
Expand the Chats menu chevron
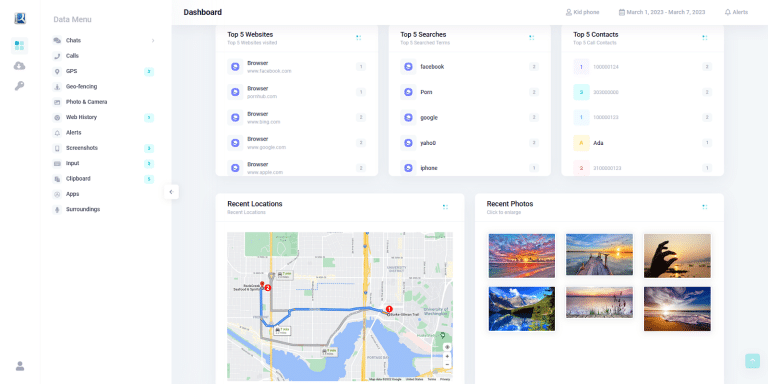153,41
